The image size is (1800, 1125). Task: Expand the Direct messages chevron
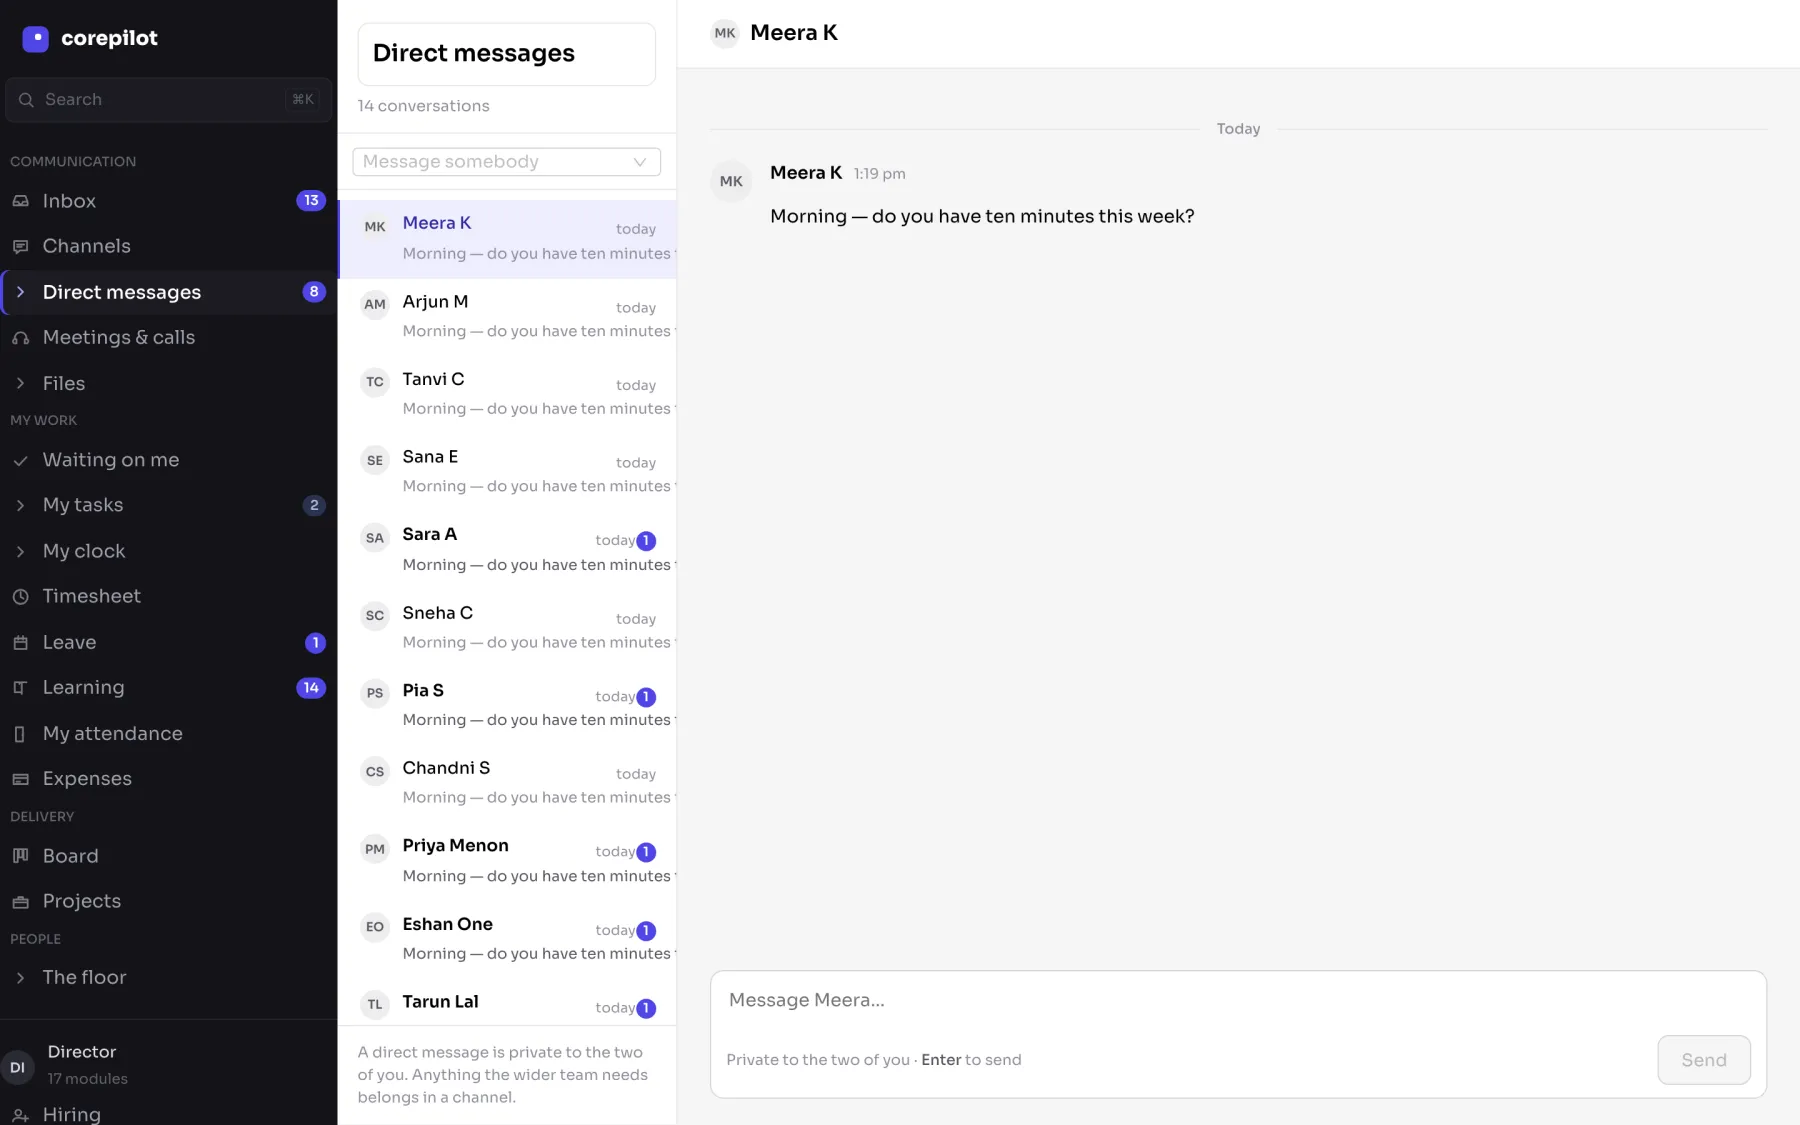[x=20, y=292]
